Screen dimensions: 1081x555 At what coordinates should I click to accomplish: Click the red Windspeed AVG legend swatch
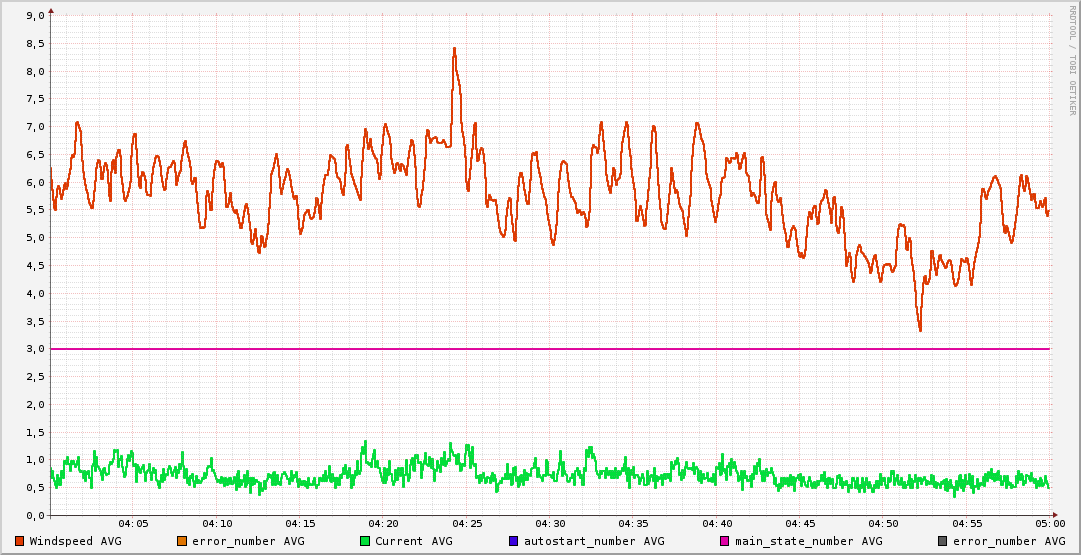click(20, 541)
